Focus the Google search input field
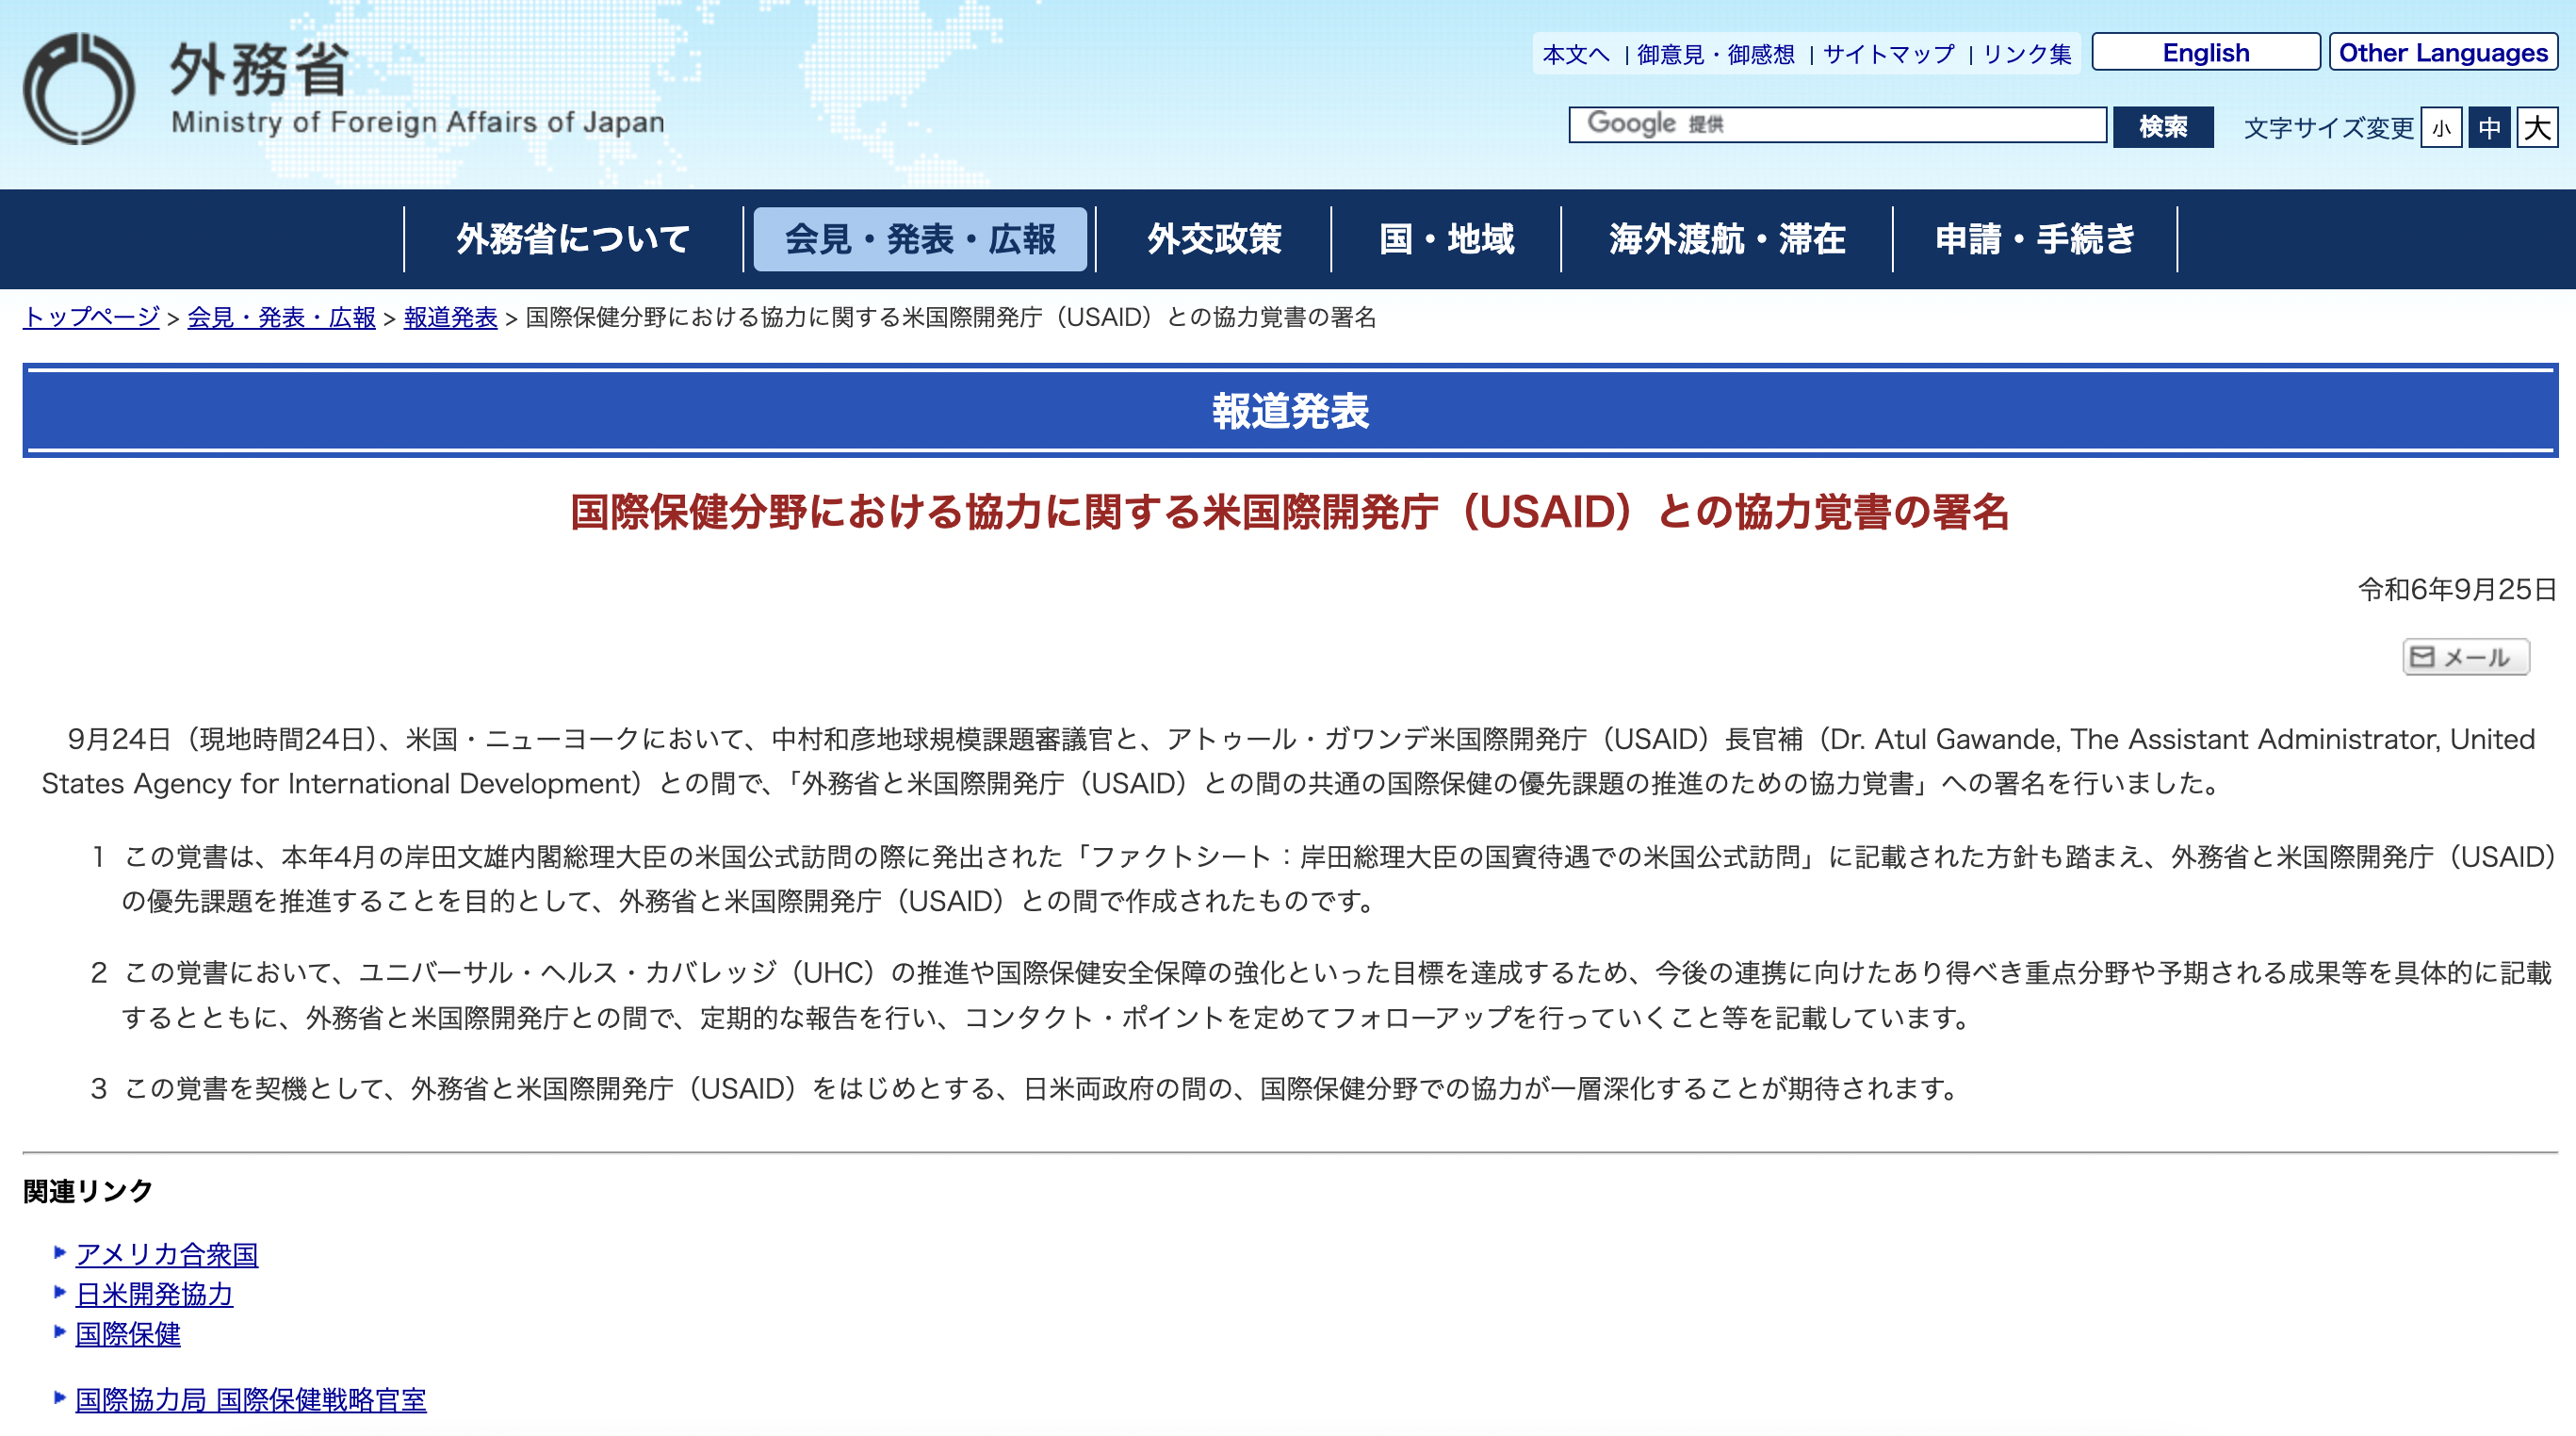 click(1838, 124)
